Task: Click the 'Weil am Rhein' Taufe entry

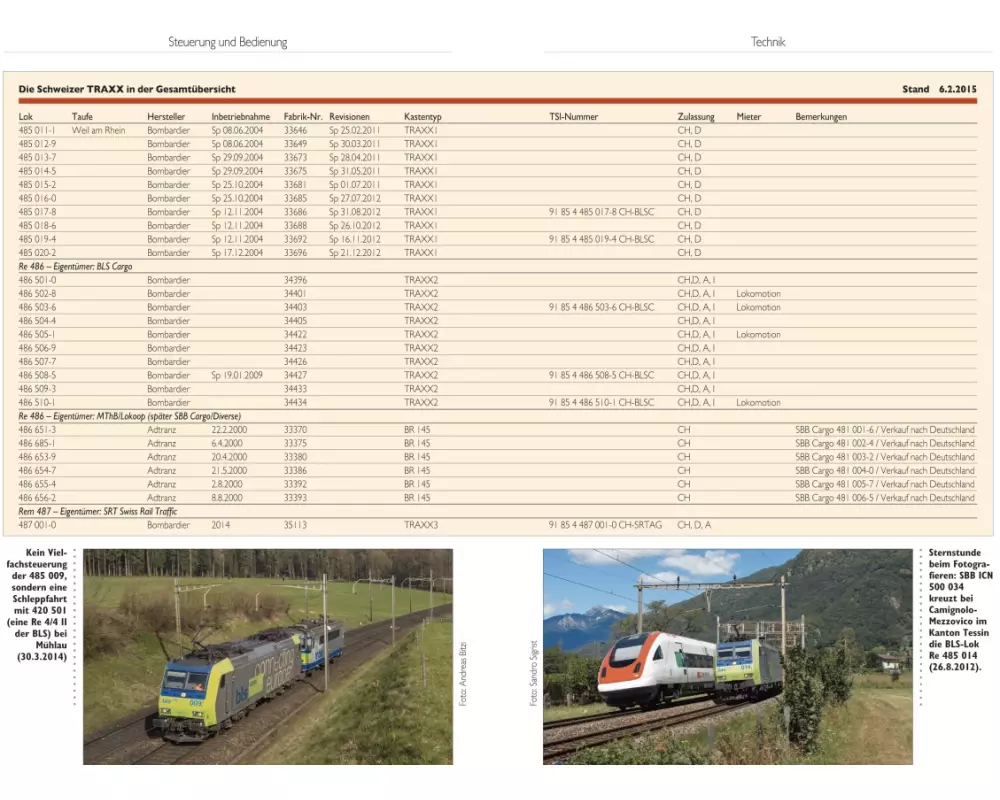Action: point(99,130)
